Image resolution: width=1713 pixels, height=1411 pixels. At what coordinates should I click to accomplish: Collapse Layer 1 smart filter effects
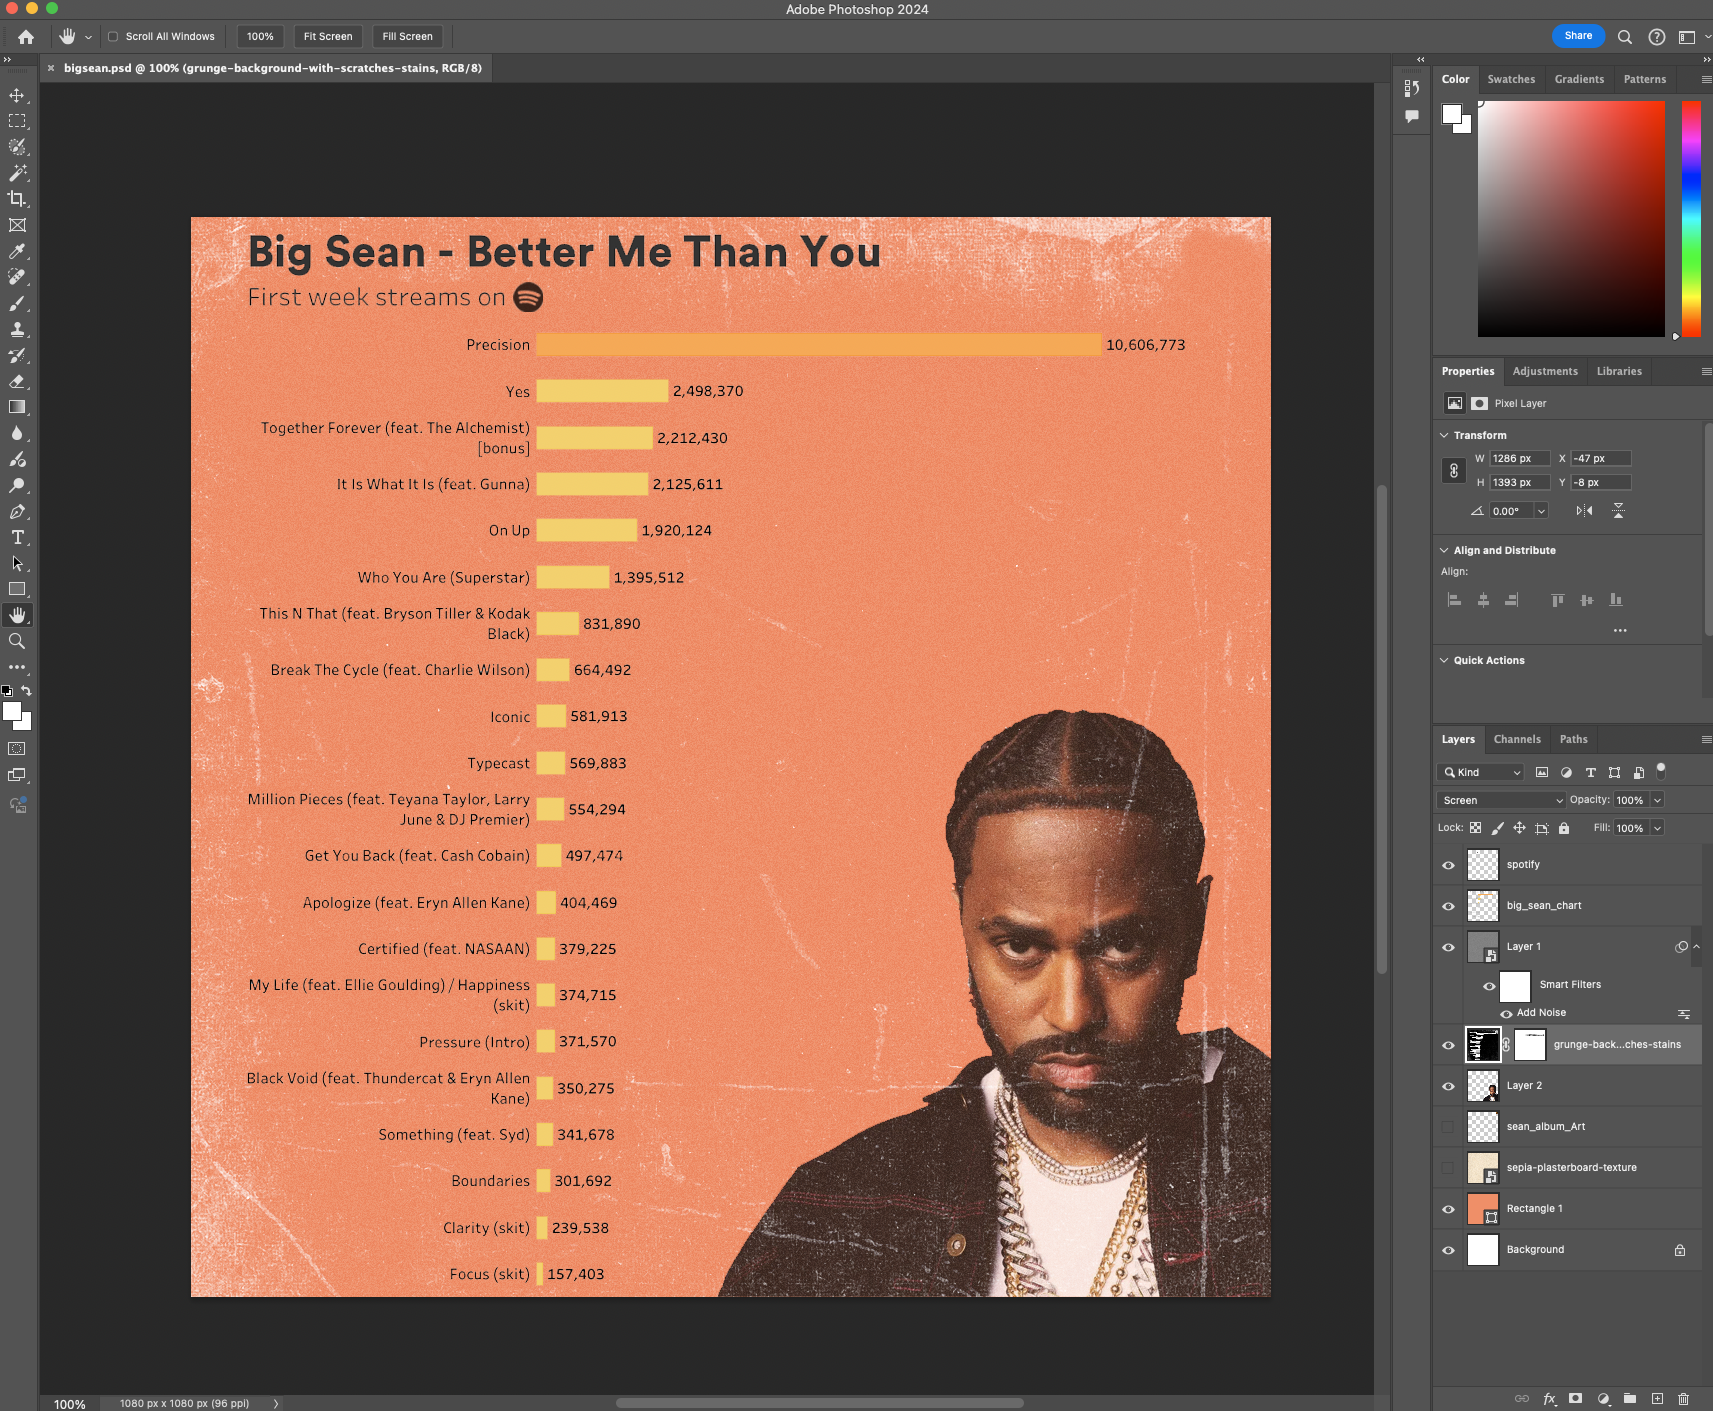[x=1696, y=947]
